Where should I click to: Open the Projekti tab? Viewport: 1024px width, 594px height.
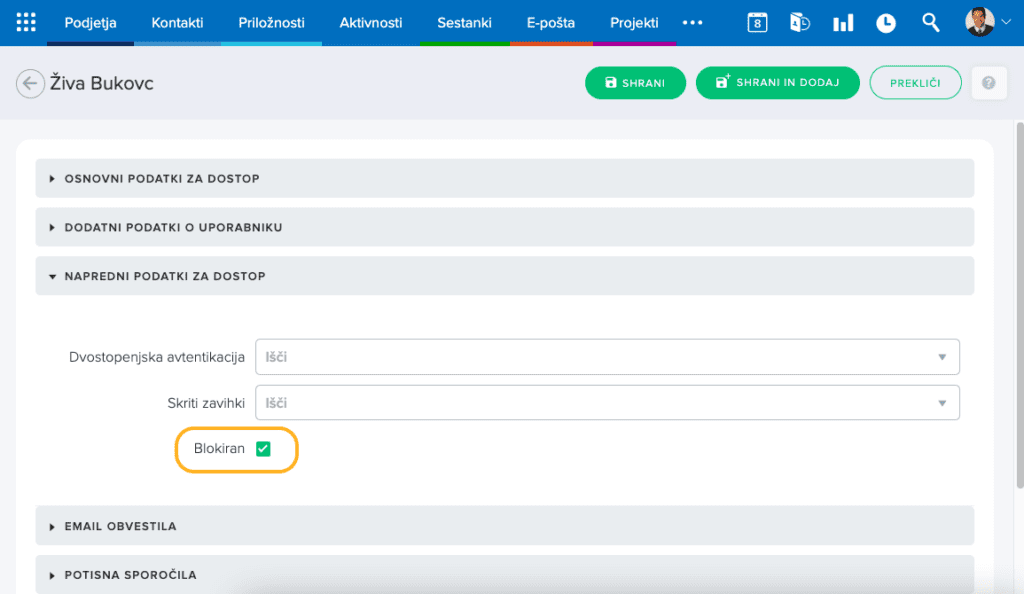pyautogui.click(x=634, y=22)
